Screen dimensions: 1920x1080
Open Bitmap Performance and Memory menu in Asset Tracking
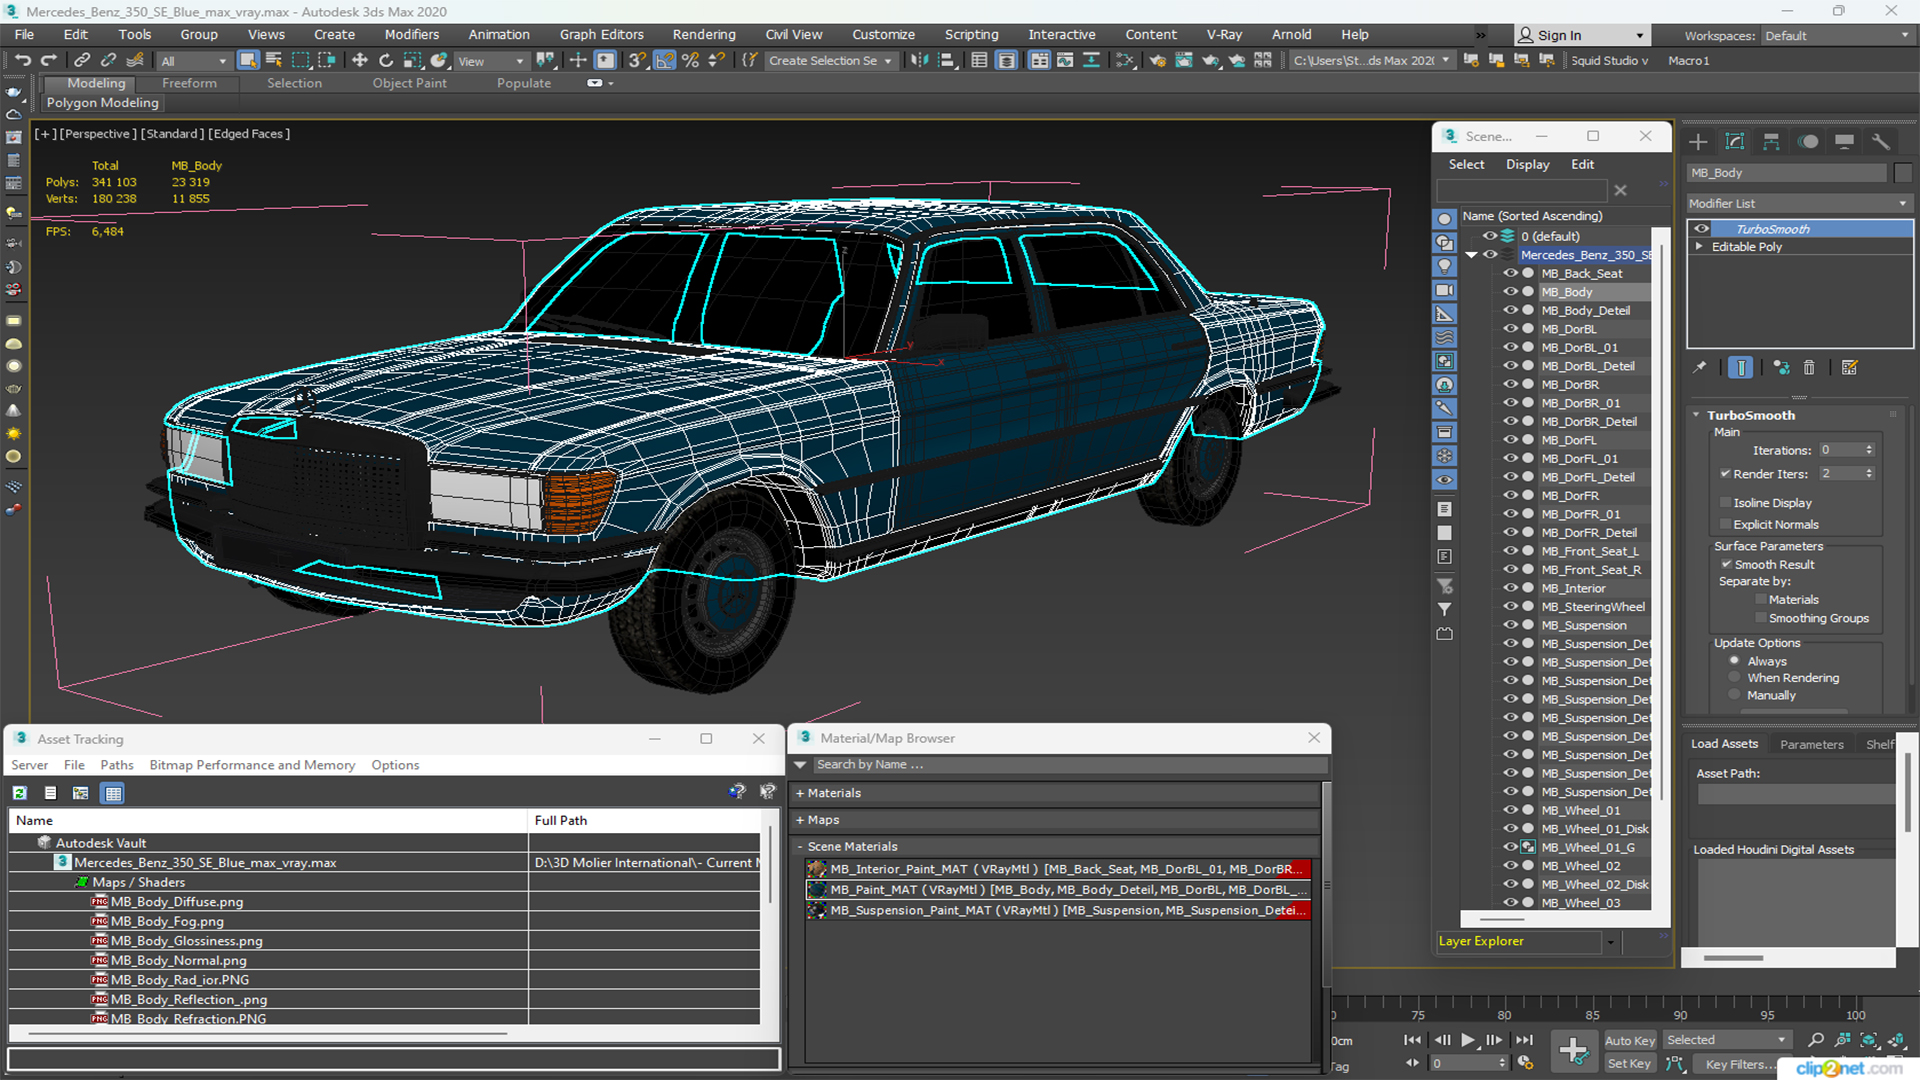click(252, 765)
